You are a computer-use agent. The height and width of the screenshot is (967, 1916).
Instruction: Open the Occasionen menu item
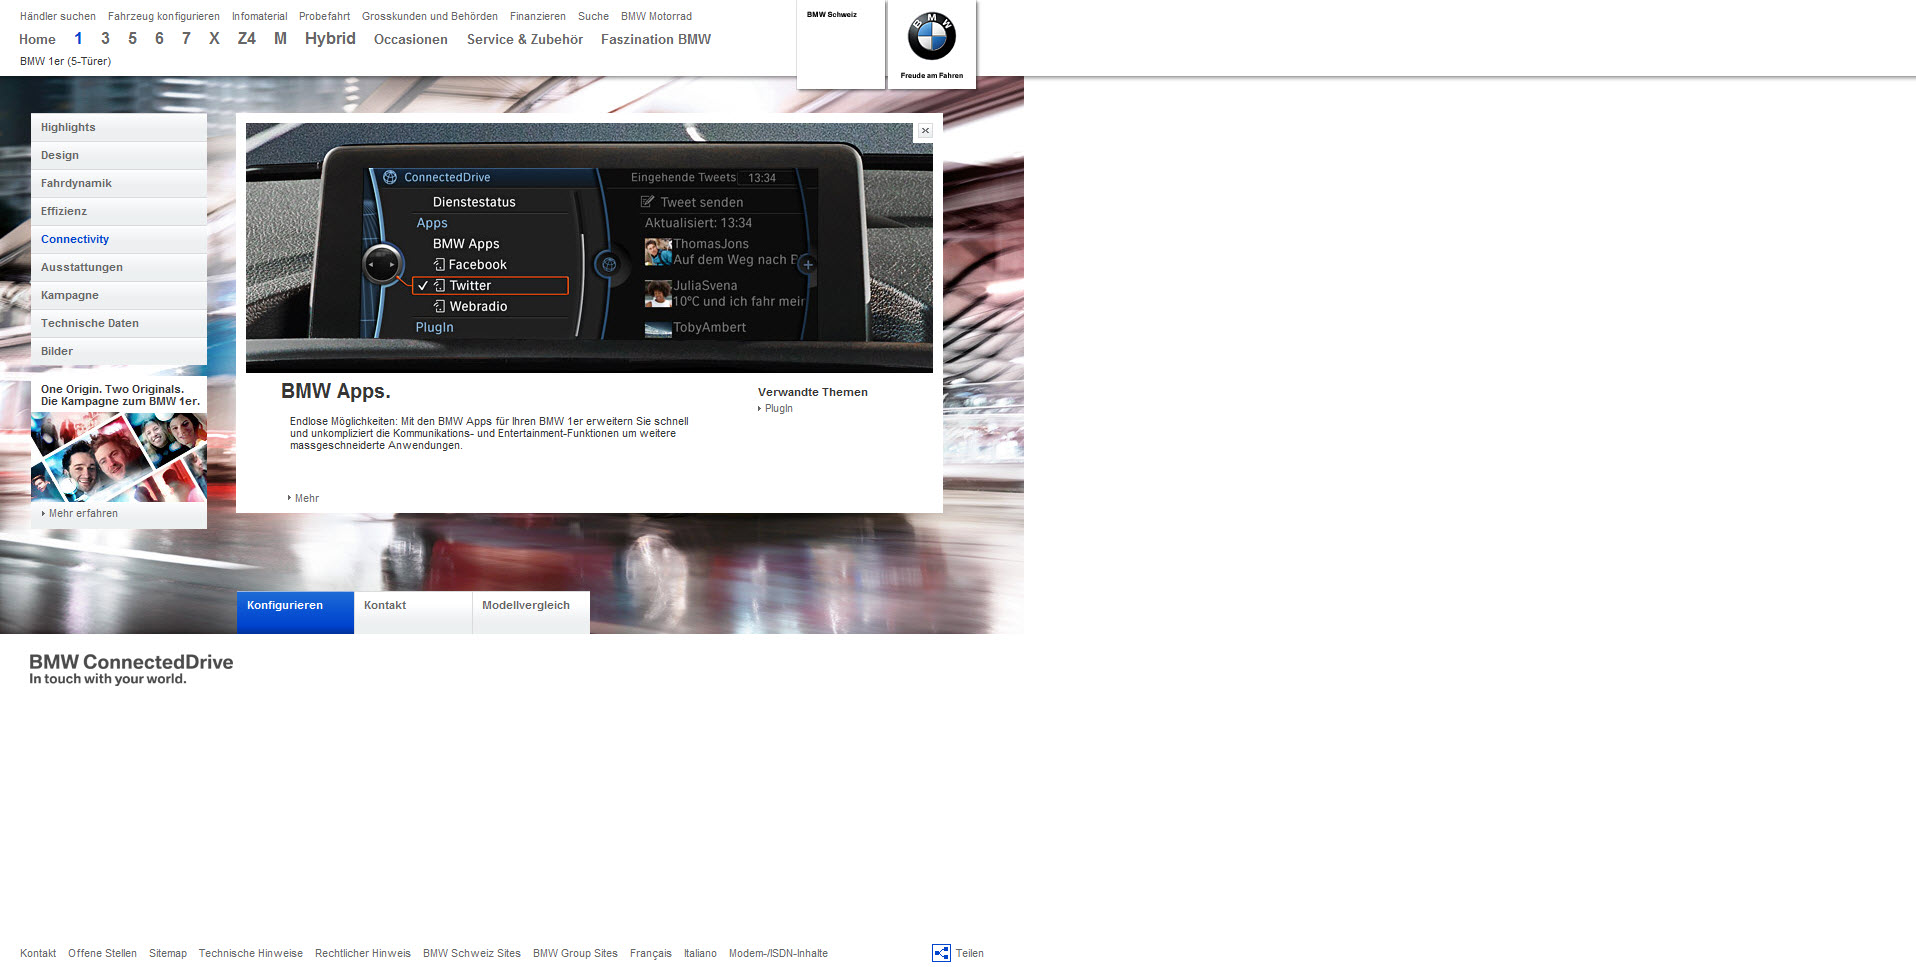click(411, 39)
